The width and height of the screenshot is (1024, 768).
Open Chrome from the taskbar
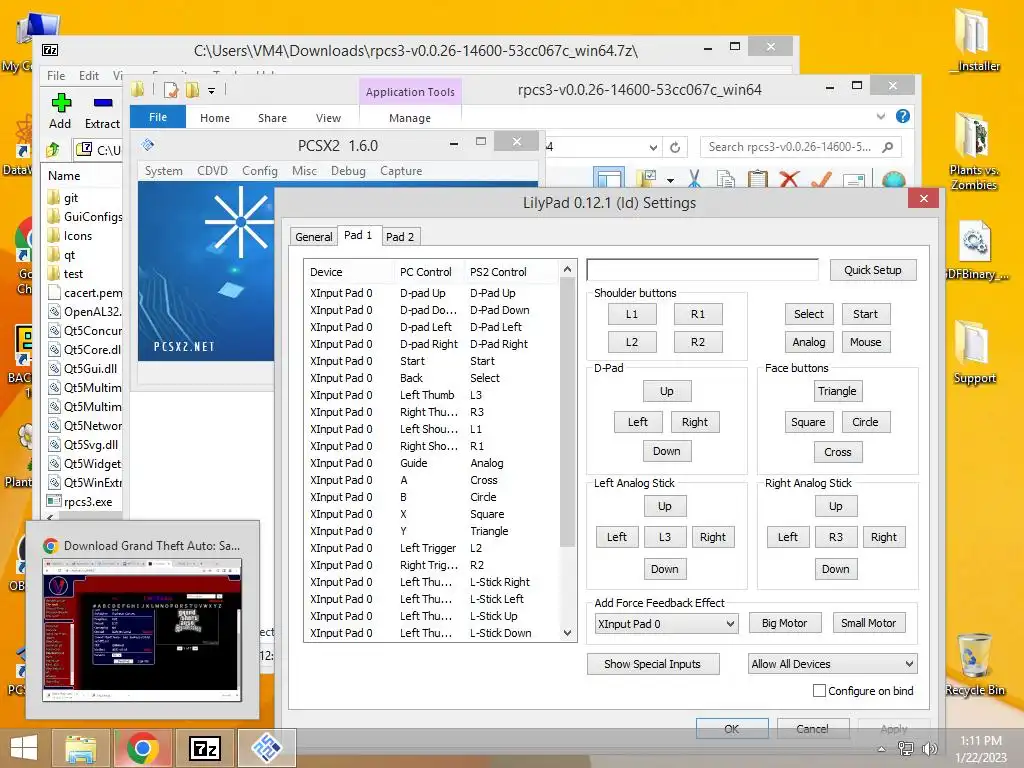coord(143,748)
